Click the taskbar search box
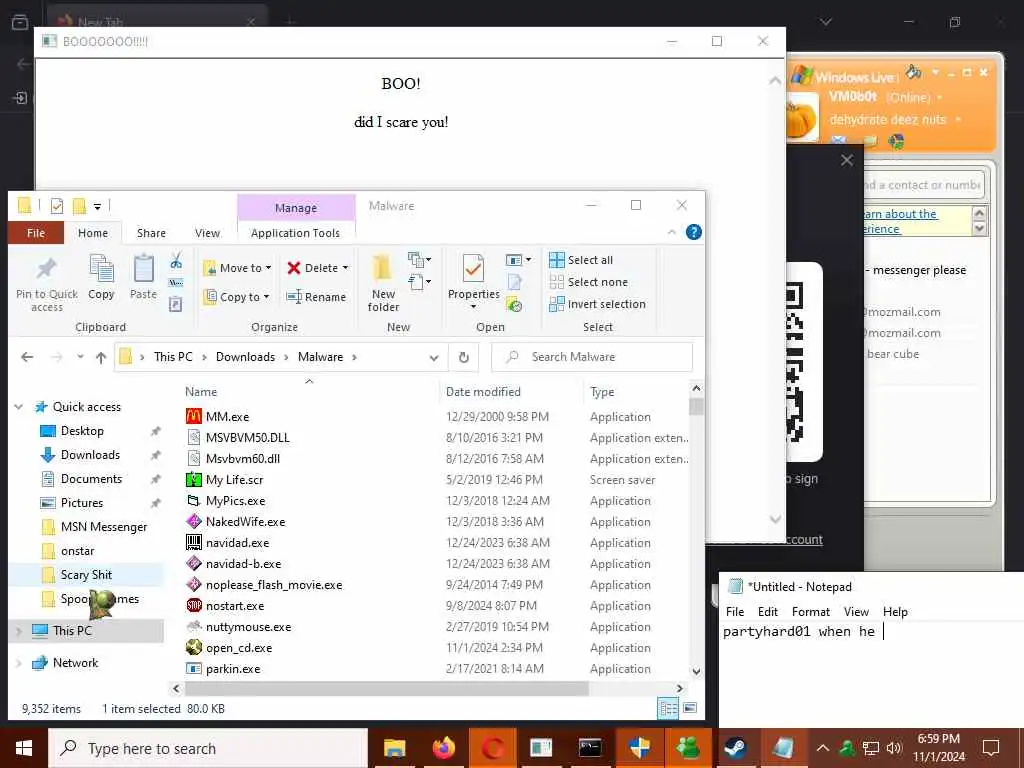 [x=208, y=748]
